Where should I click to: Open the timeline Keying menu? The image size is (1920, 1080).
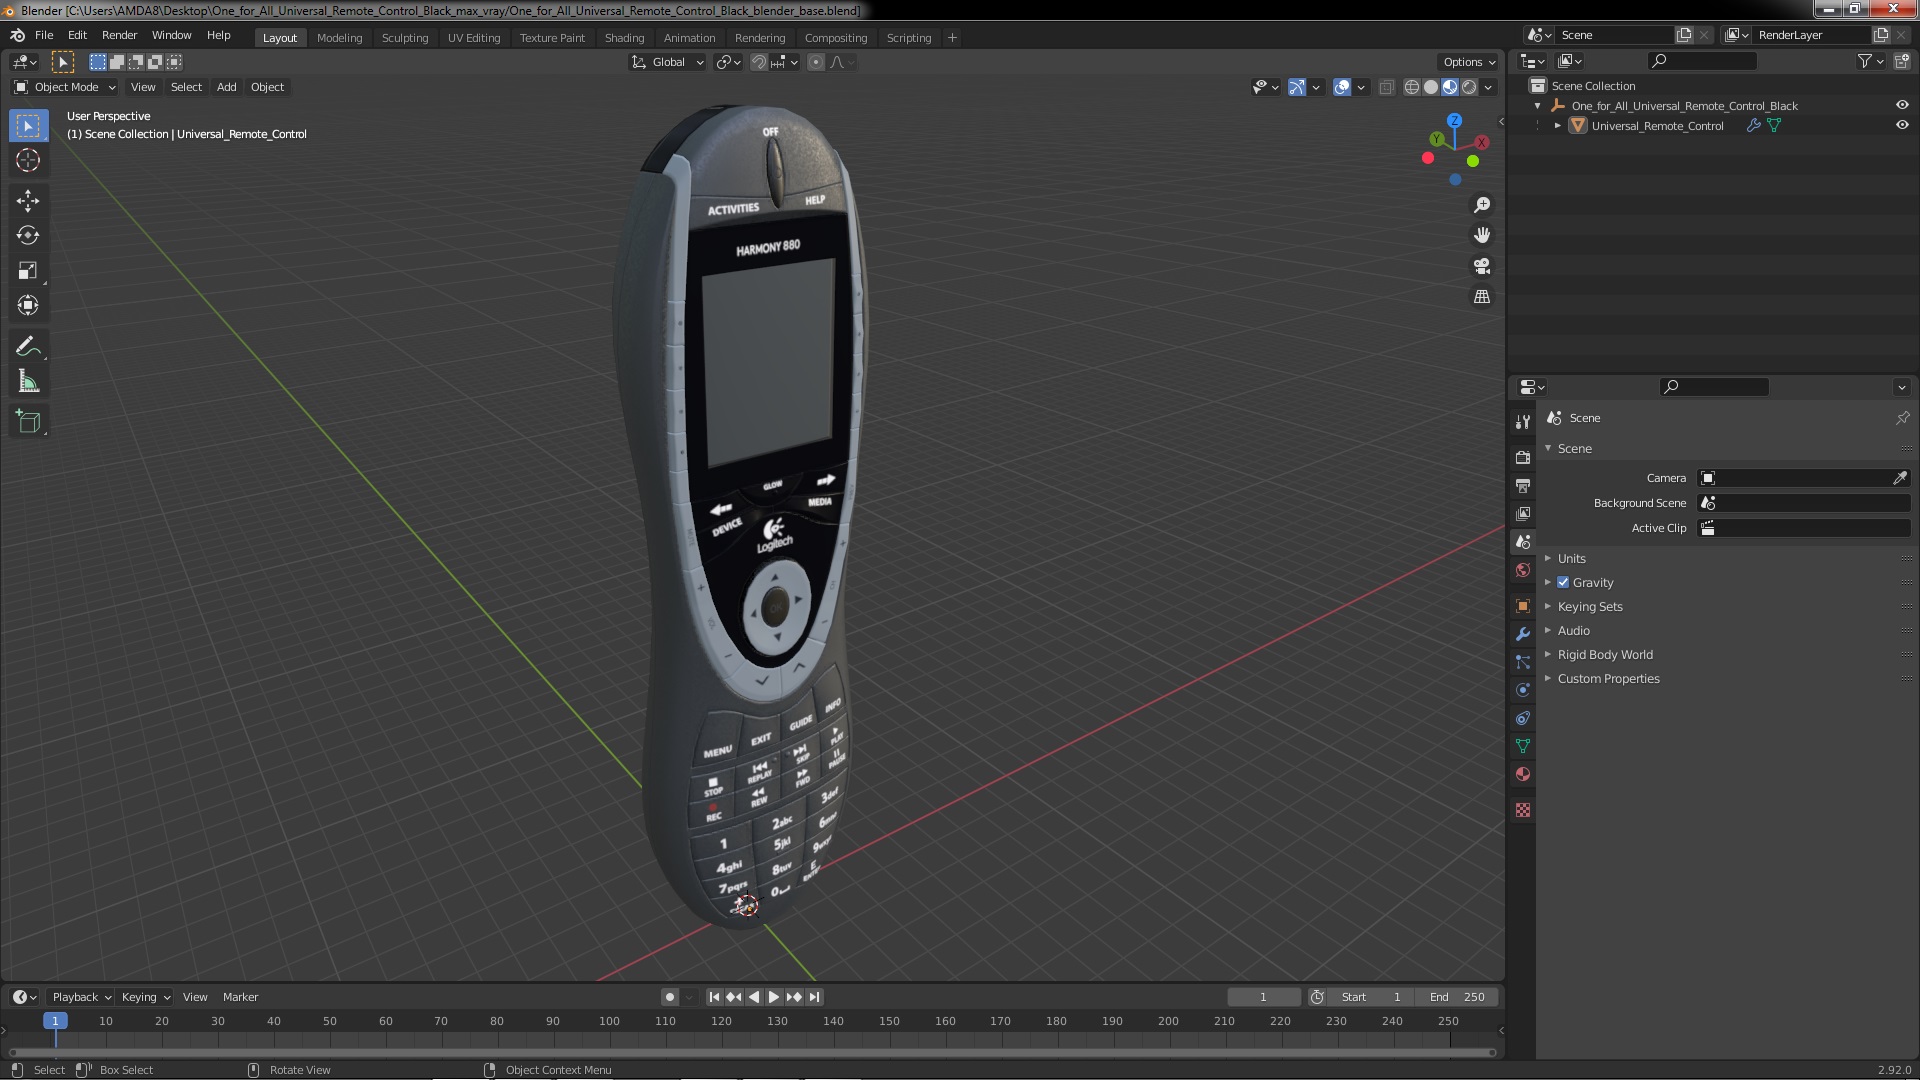(x=145, y=997)
